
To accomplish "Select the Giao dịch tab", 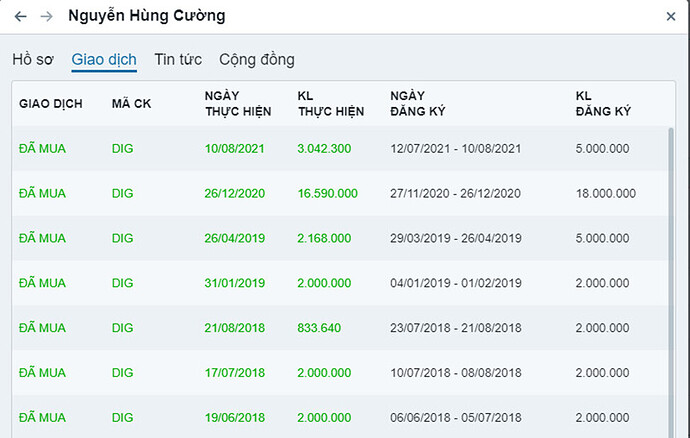I will coord(104,60).
